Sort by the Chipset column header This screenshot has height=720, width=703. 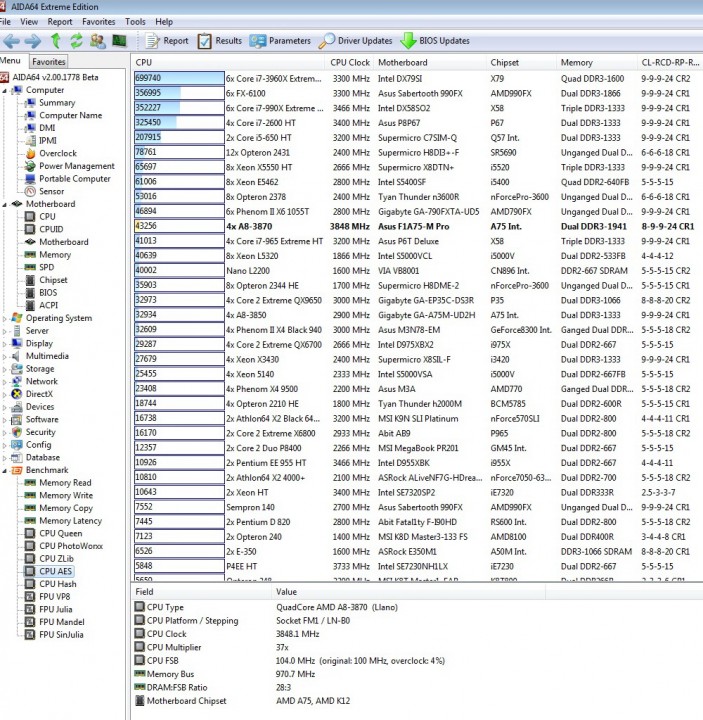[521, 62]
